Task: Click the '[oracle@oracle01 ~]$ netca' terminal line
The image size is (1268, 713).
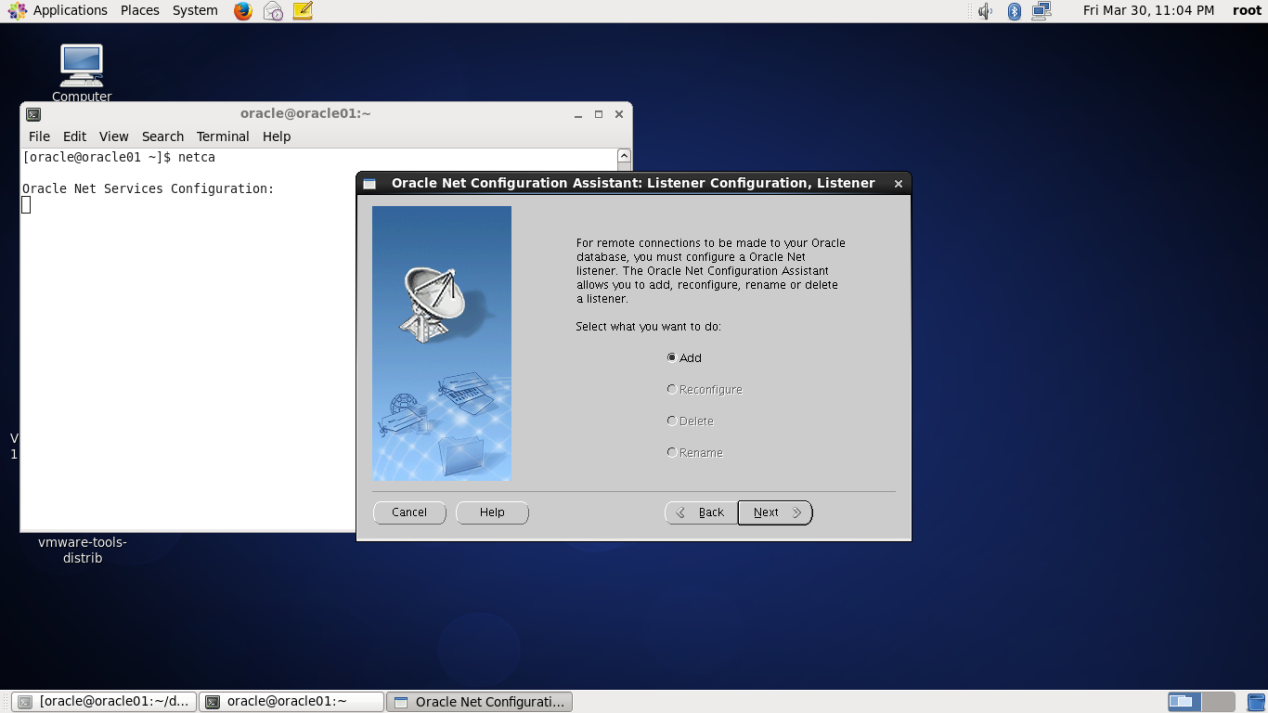Action: coord(119,158)
